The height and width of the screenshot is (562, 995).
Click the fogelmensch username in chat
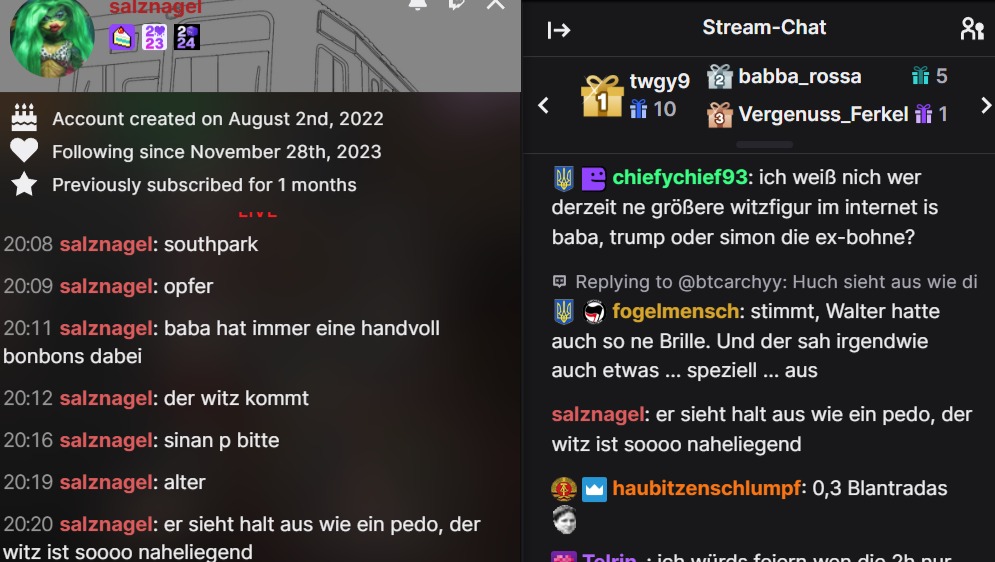tap(675, 311)
